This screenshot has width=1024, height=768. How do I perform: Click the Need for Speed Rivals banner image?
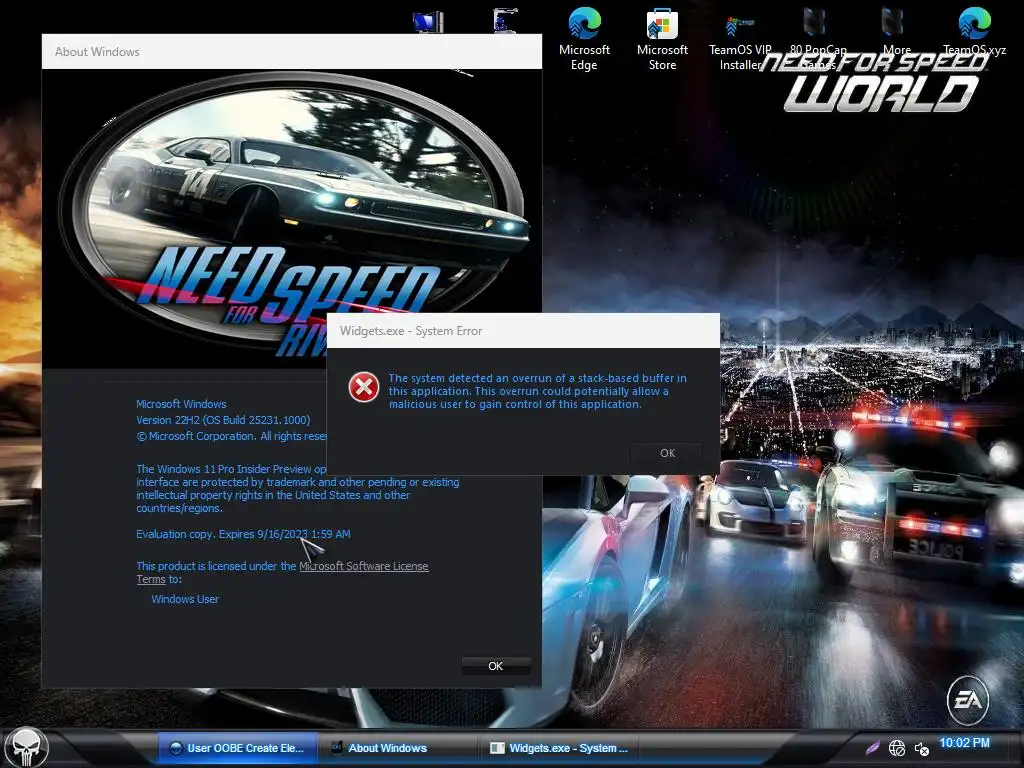tap(292, 219)
